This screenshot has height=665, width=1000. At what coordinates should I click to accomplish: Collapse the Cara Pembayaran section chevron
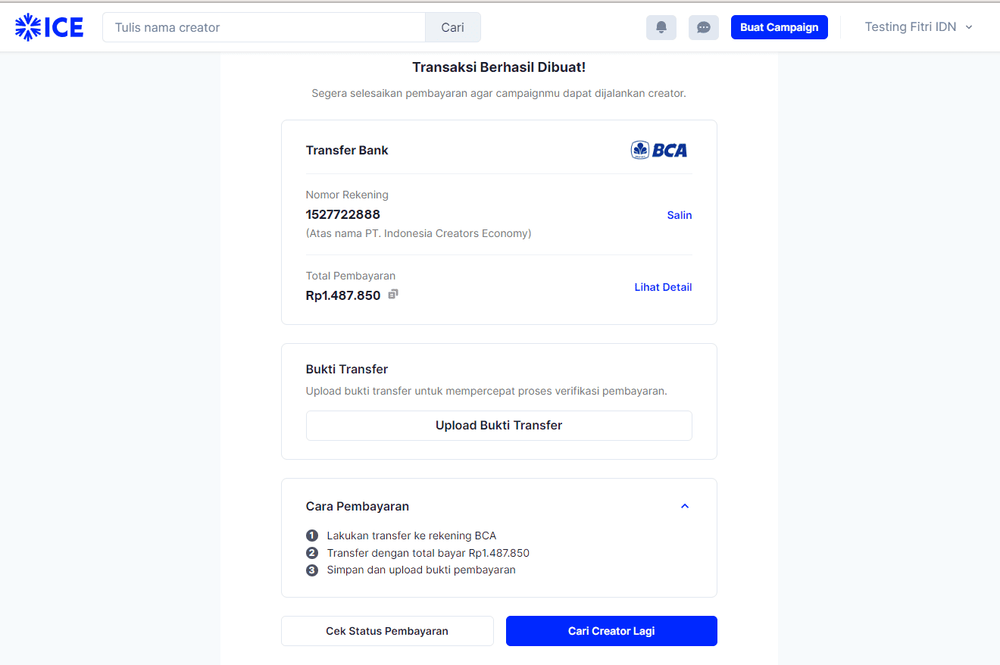pos(685,506)
